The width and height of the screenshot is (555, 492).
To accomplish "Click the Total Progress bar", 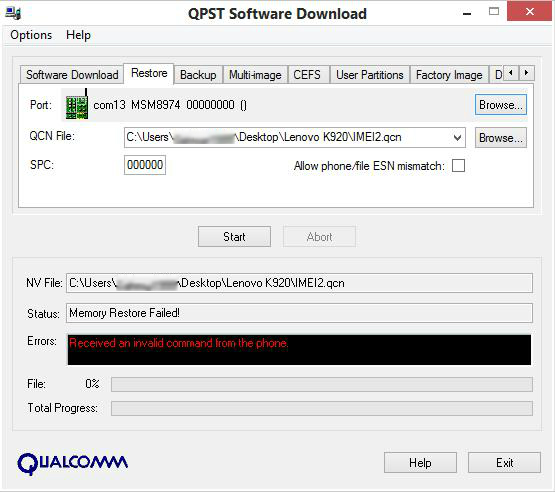I will pos(322,408).
